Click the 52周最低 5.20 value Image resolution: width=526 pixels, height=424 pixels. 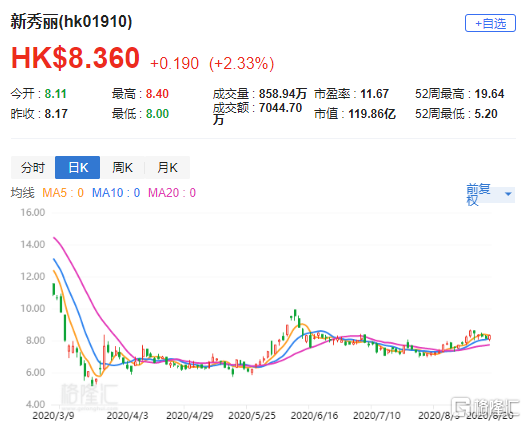(456, 114)
